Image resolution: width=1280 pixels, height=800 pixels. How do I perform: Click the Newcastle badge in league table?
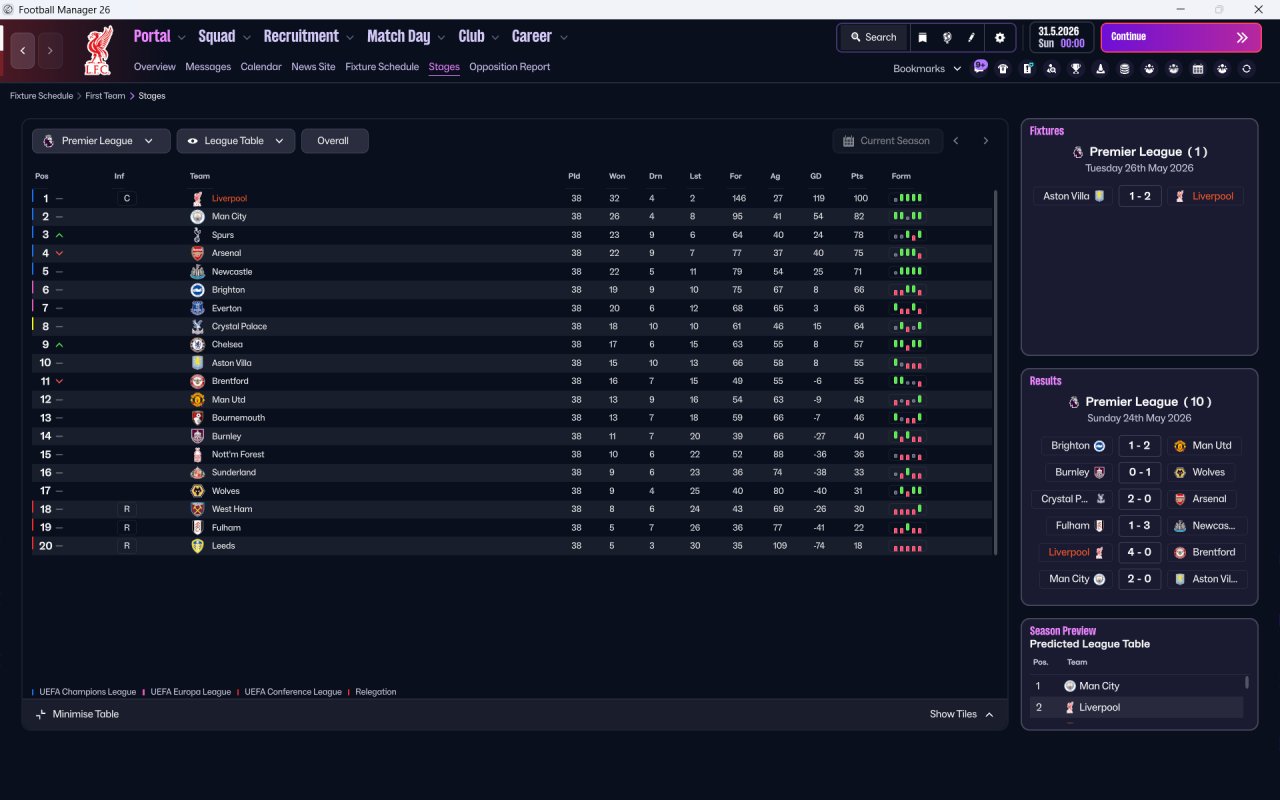[197, 272]
